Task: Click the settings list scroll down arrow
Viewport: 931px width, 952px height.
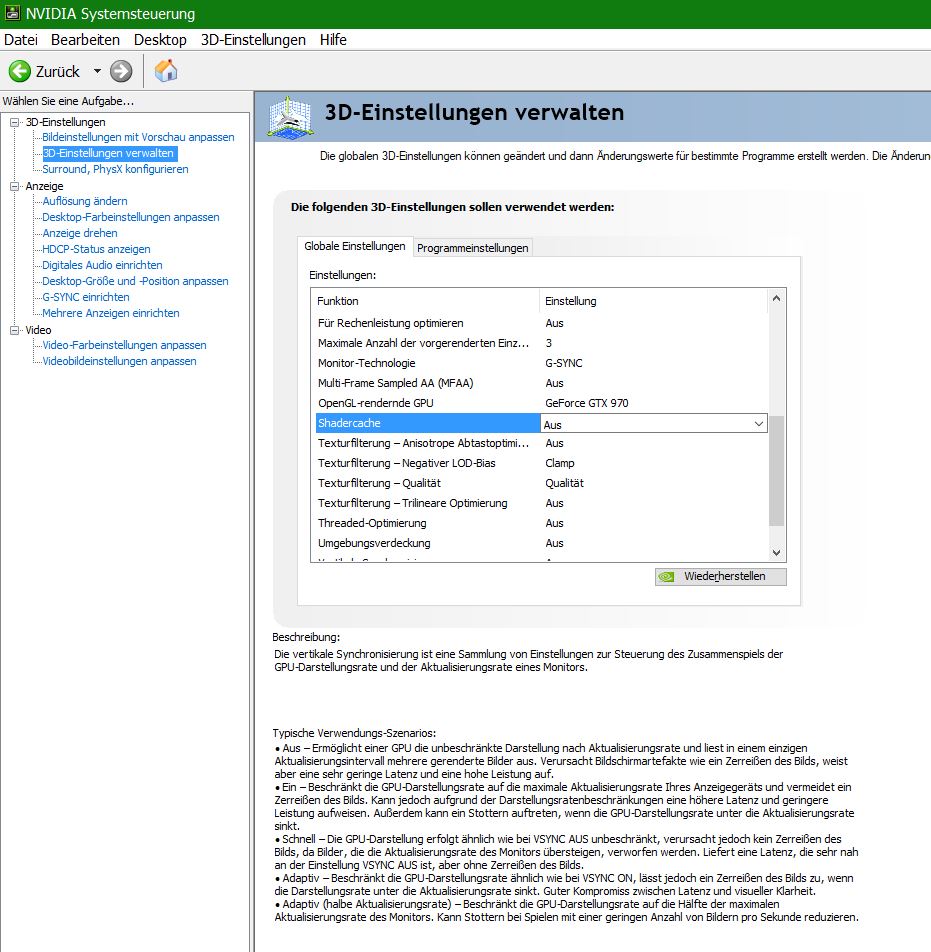Action: (x=776, y=552)
